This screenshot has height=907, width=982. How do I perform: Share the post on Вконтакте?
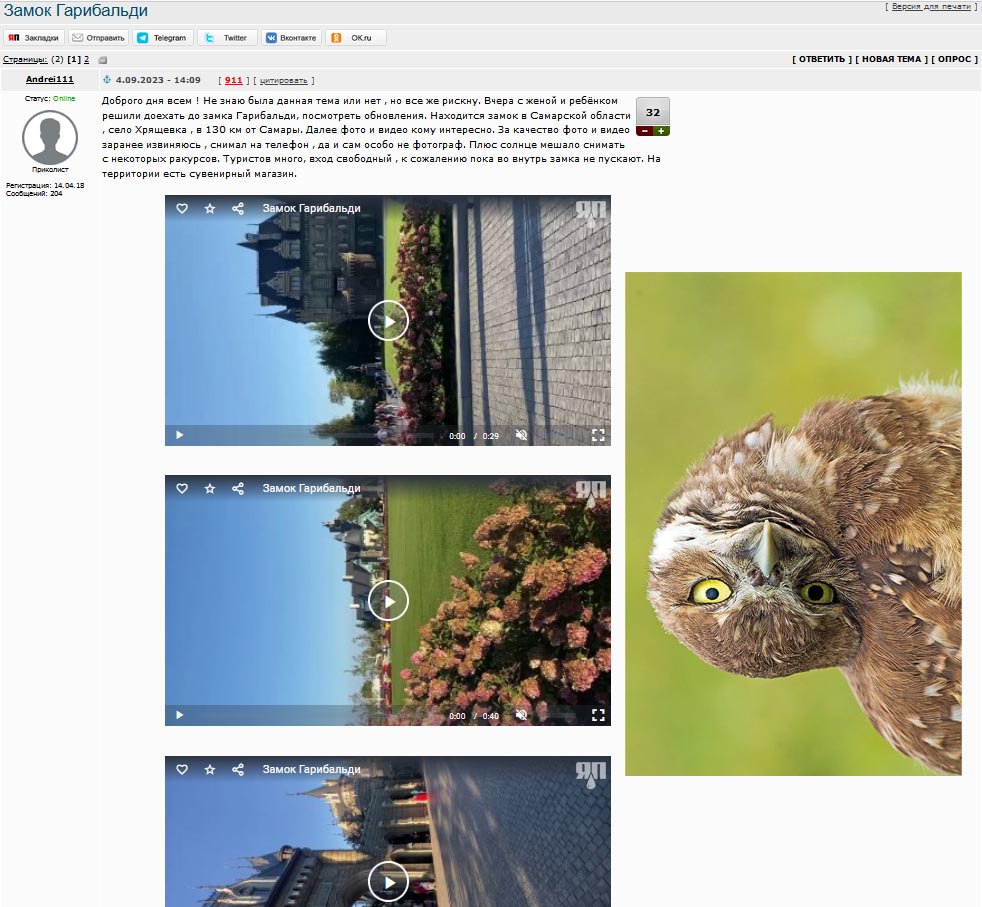click(x=291, y=38)
